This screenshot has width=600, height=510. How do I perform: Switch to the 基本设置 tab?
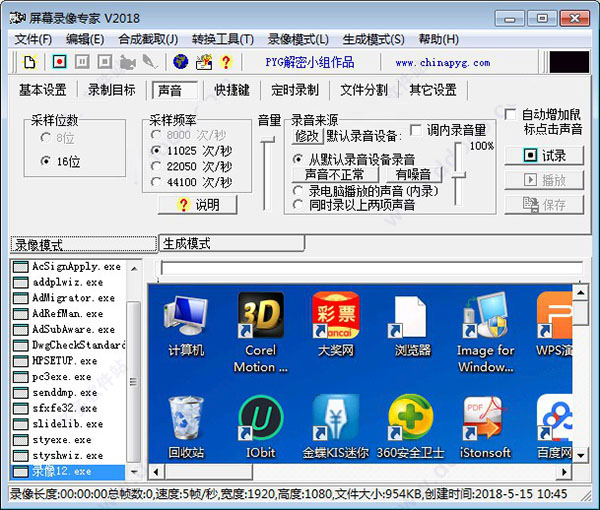click(42, 90)
